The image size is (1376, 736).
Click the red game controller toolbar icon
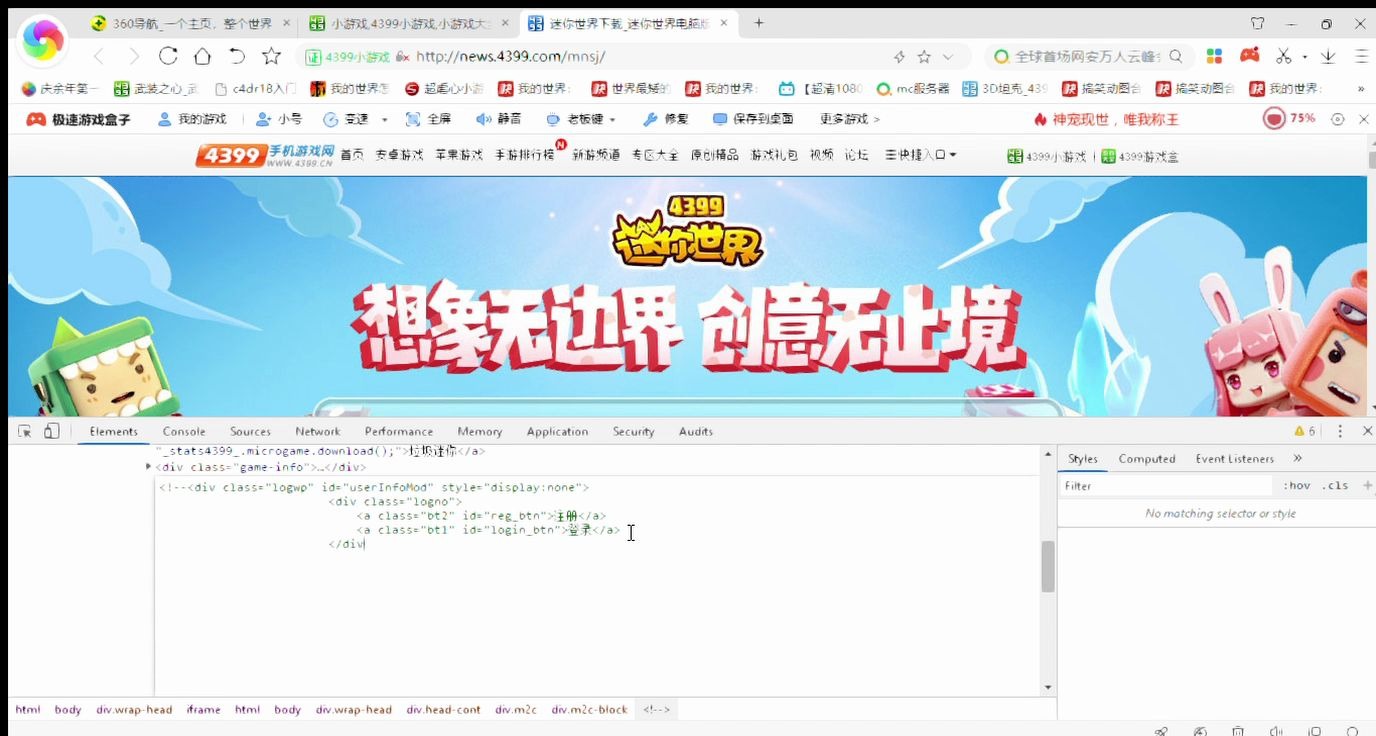(1250, 56)
